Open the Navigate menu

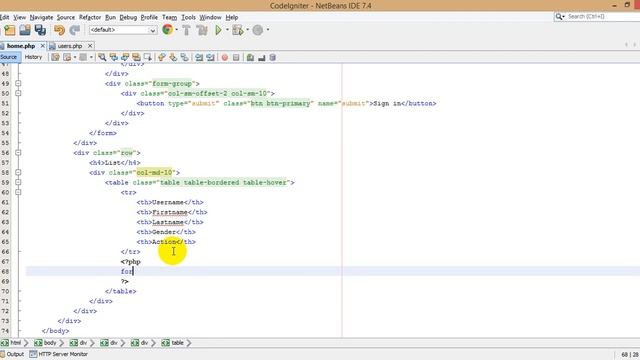tap(41, 17)
